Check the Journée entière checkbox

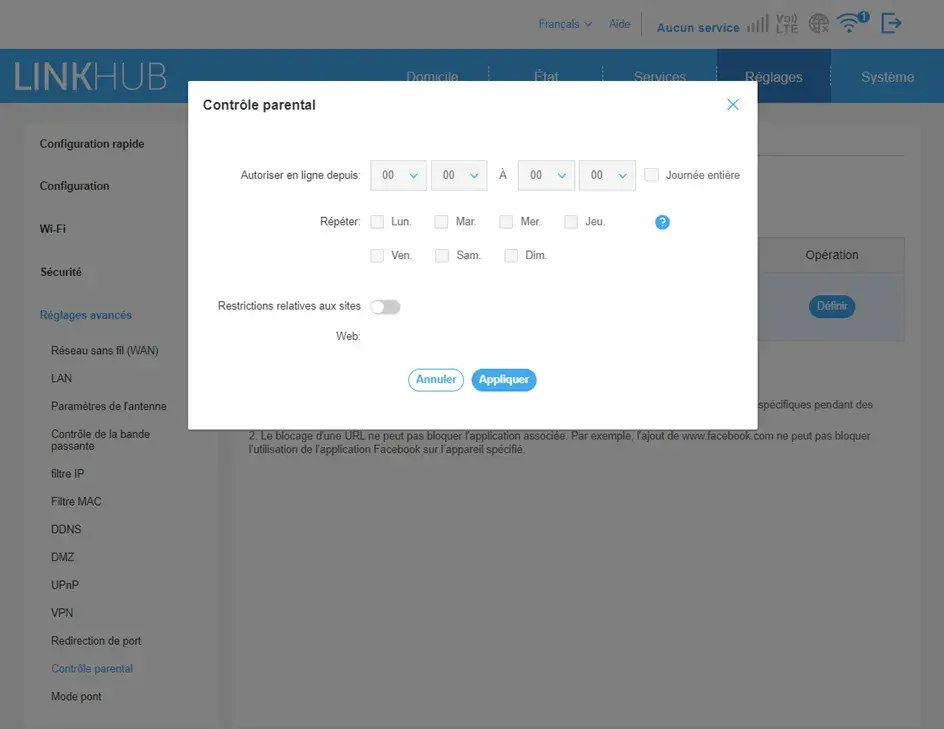click(x=652, y=175)
